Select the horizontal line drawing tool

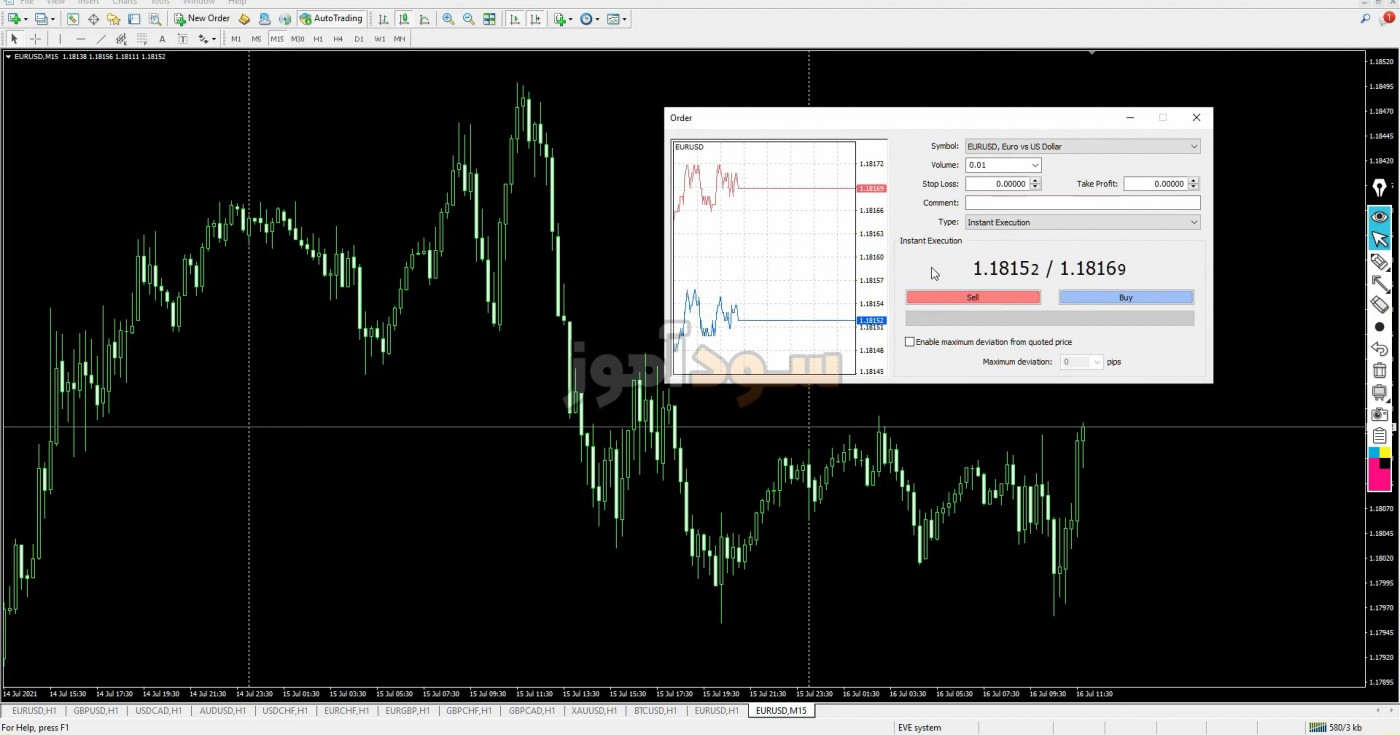[81, 39]
